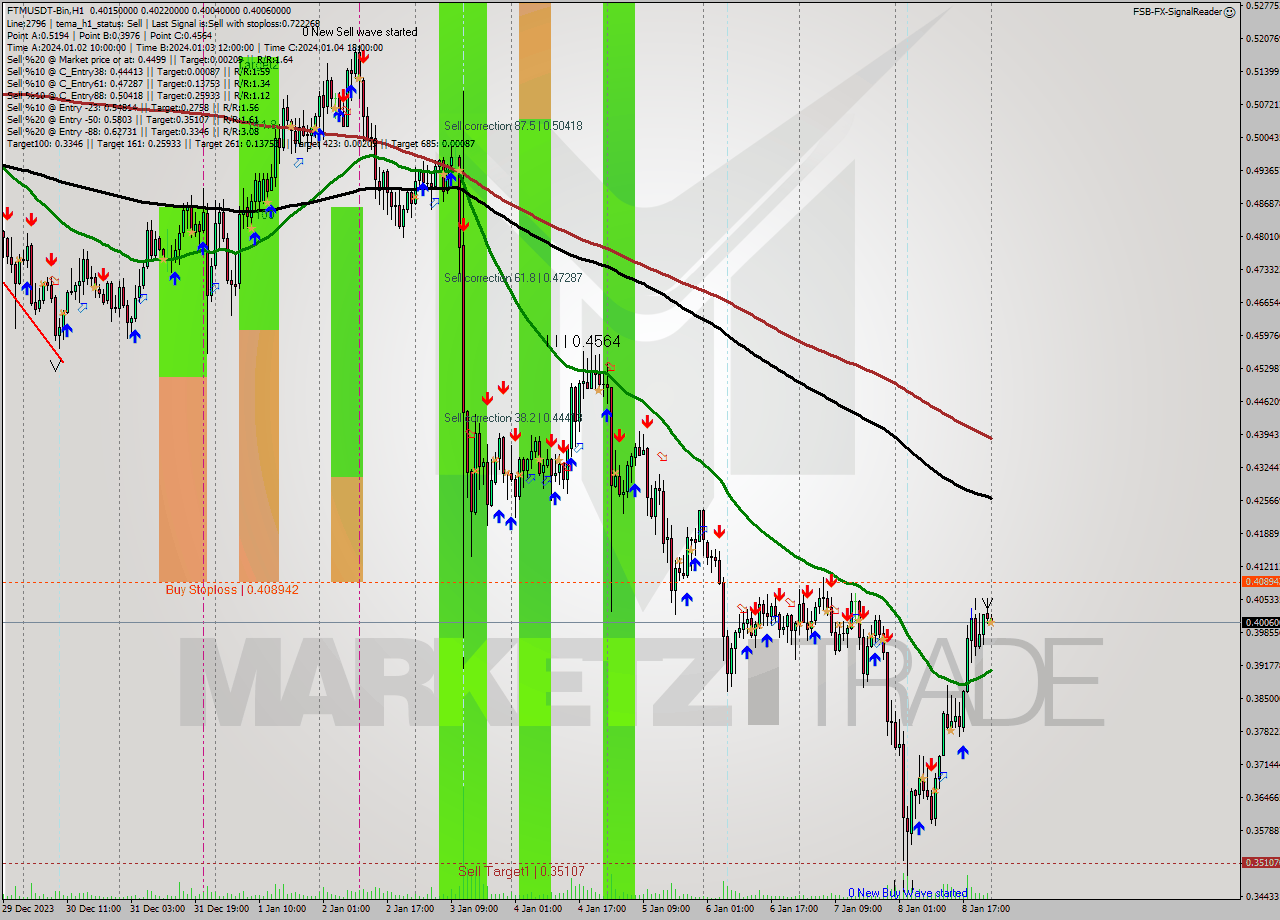The width and height of the screenshot is (1280, 920).
Task: Click the 0.36466 price axis value
Action: 1260,798
